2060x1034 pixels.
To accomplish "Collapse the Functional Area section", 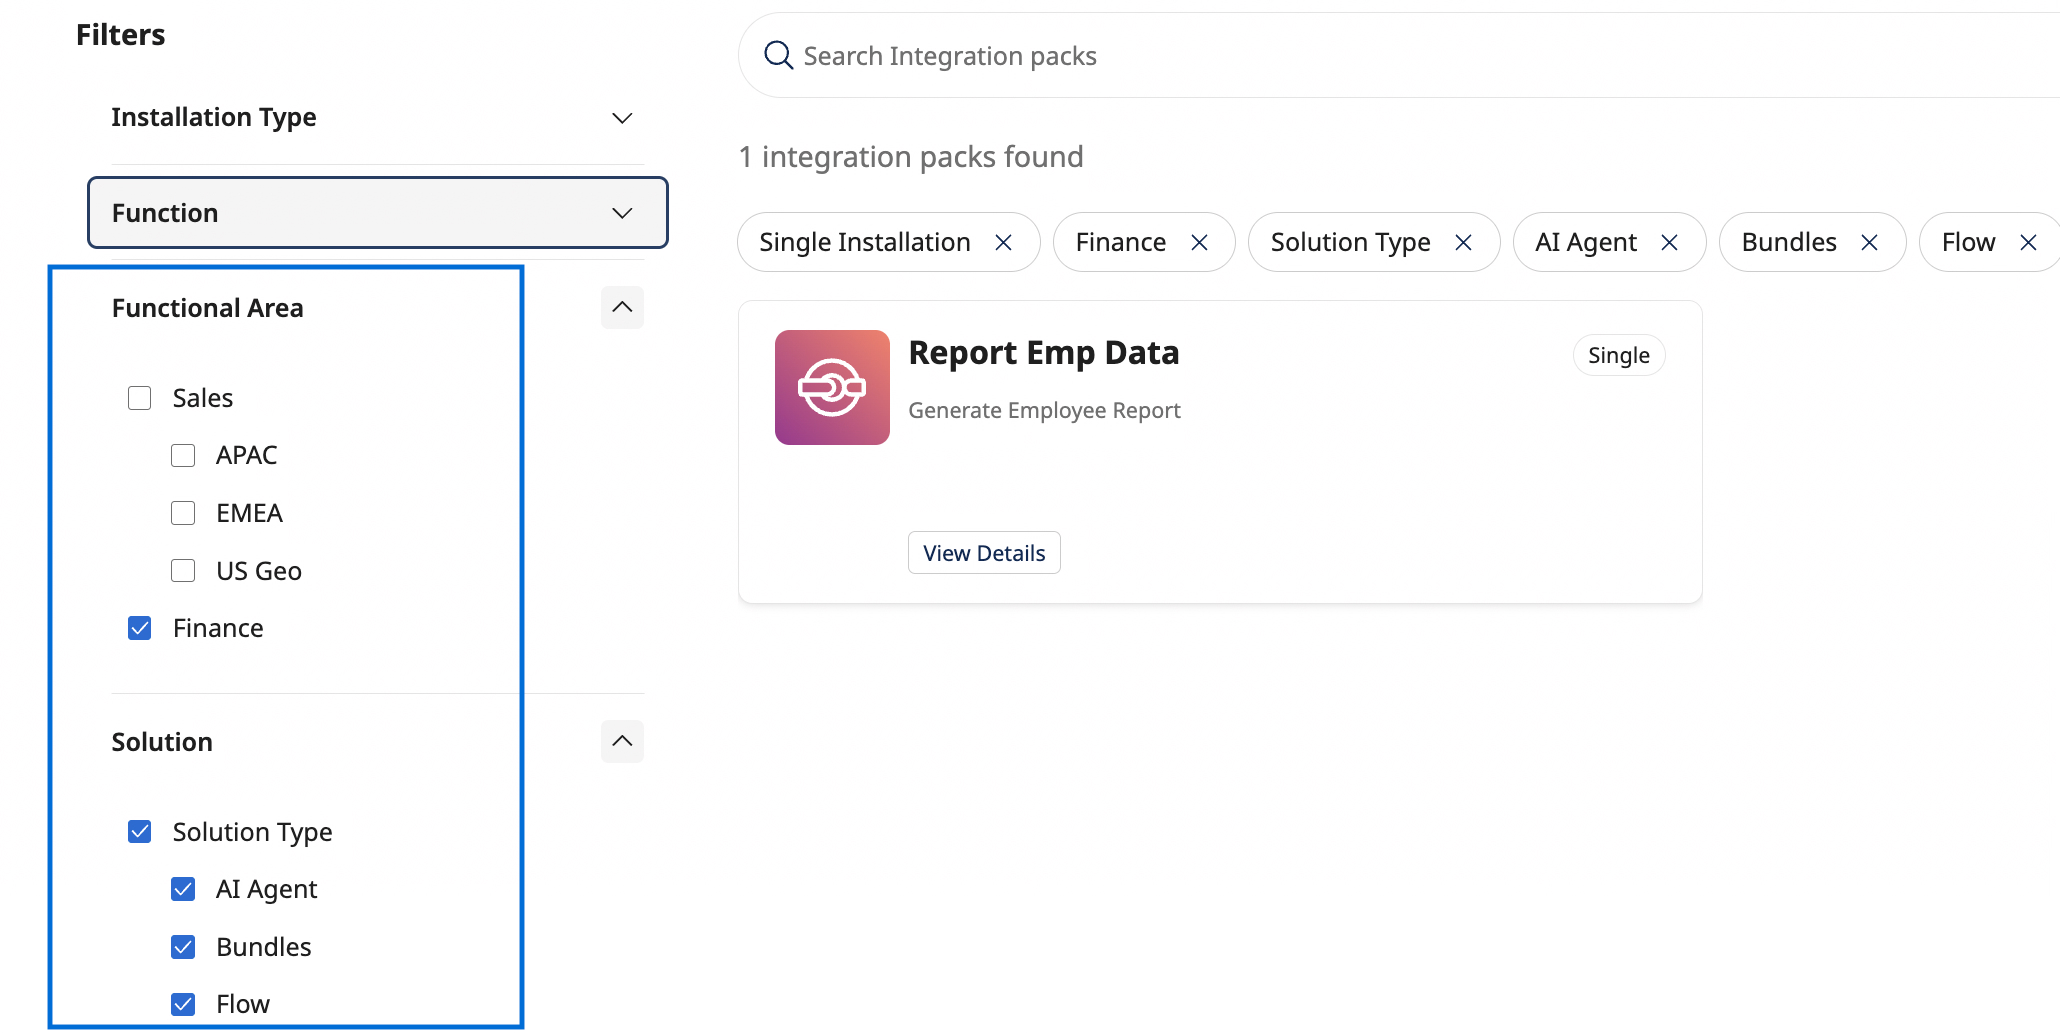I will tap(621, 307).
